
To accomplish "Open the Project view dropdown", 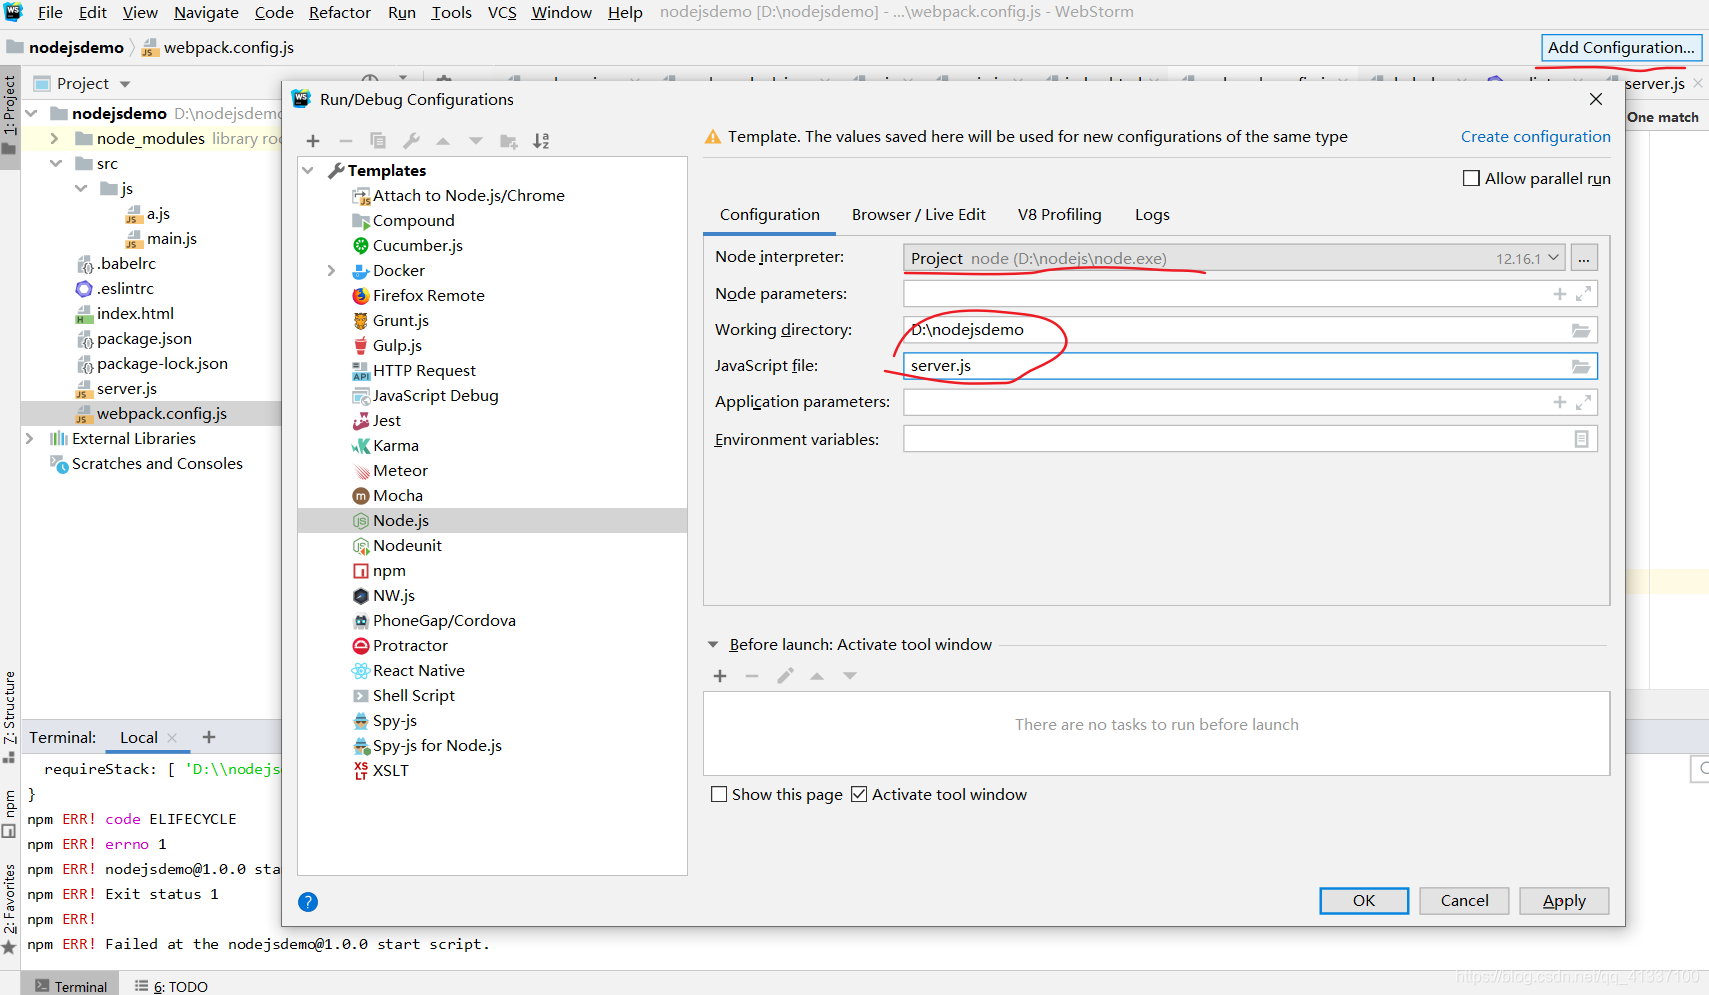I will click(x=125, y=84).
